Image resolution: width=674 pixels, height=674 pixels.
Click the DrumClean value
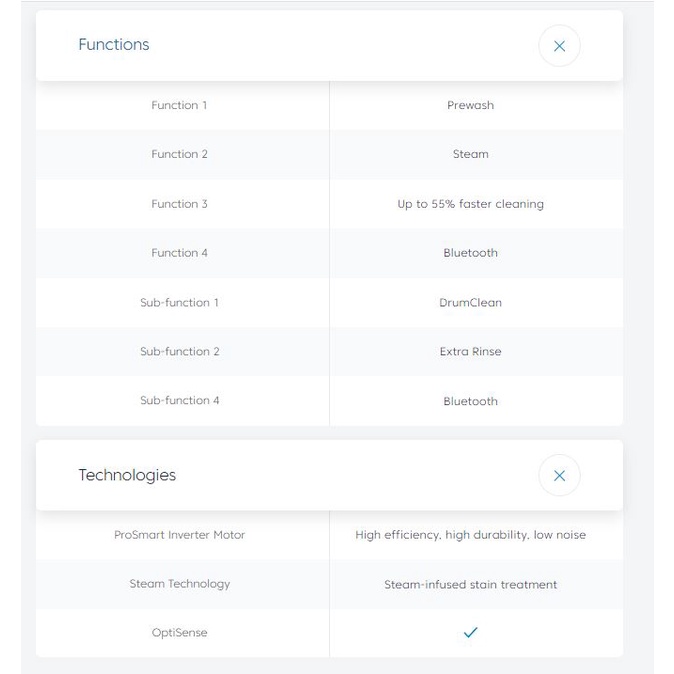coord(470,302)
